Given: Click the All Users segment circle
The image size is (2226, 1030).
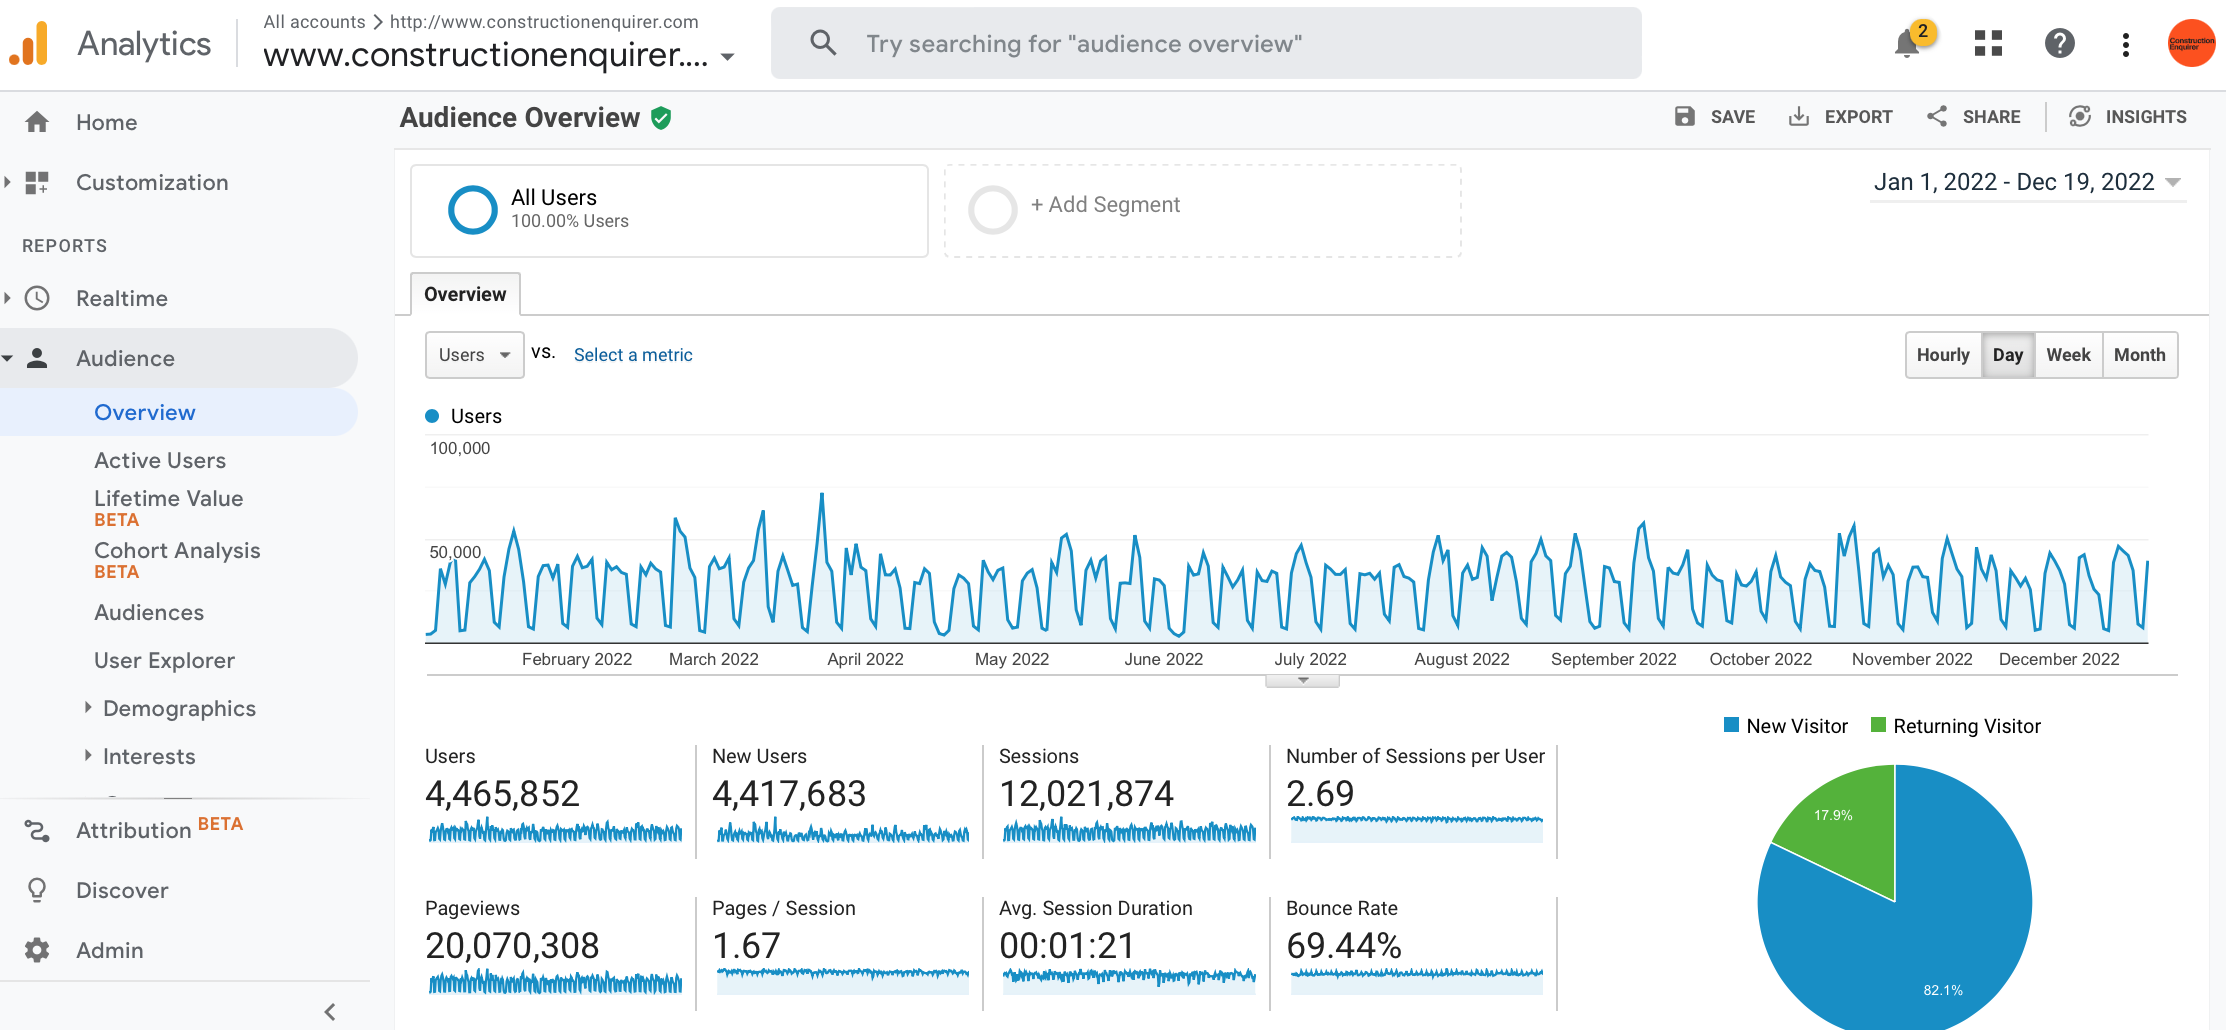Looking at the screenshot, I should click(x=473, y=210).
